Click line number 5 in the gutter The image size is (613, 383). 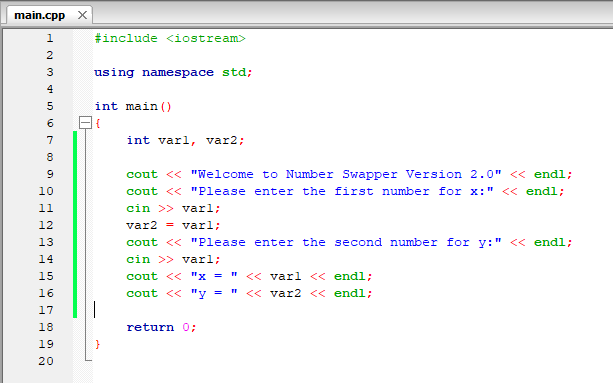coord(50,106)
